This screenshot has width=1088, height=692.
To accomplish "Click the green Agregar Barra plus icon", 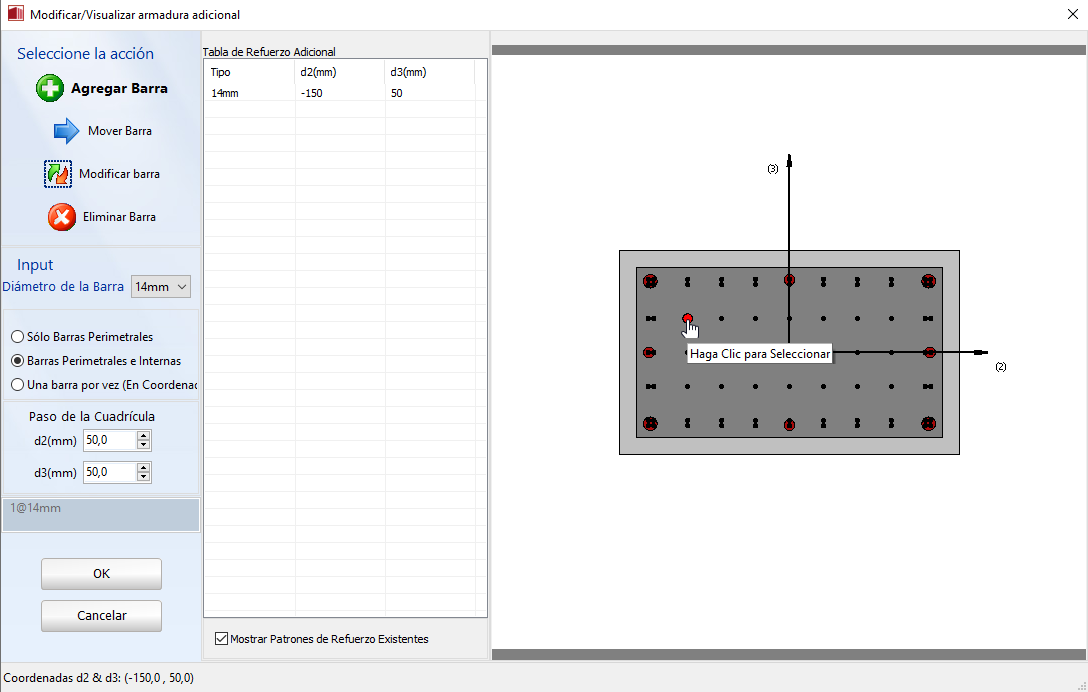I will click(50, 89).
